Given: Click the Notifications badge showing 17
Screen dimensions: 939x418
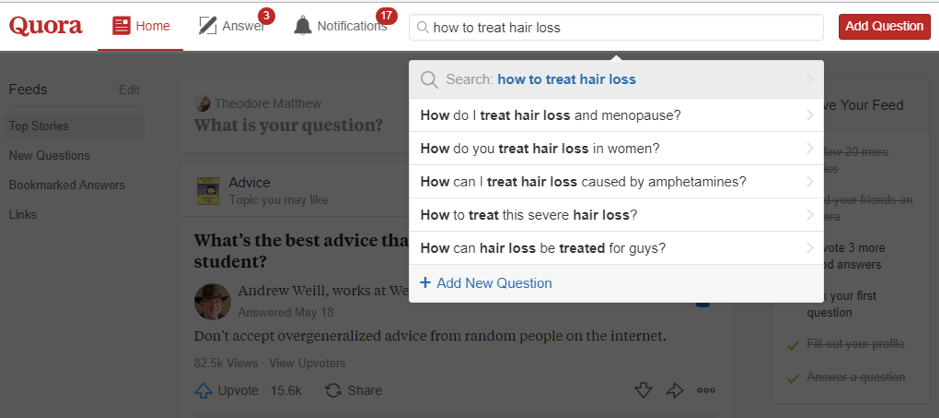Looking at the screenshot, I should 386,16.
